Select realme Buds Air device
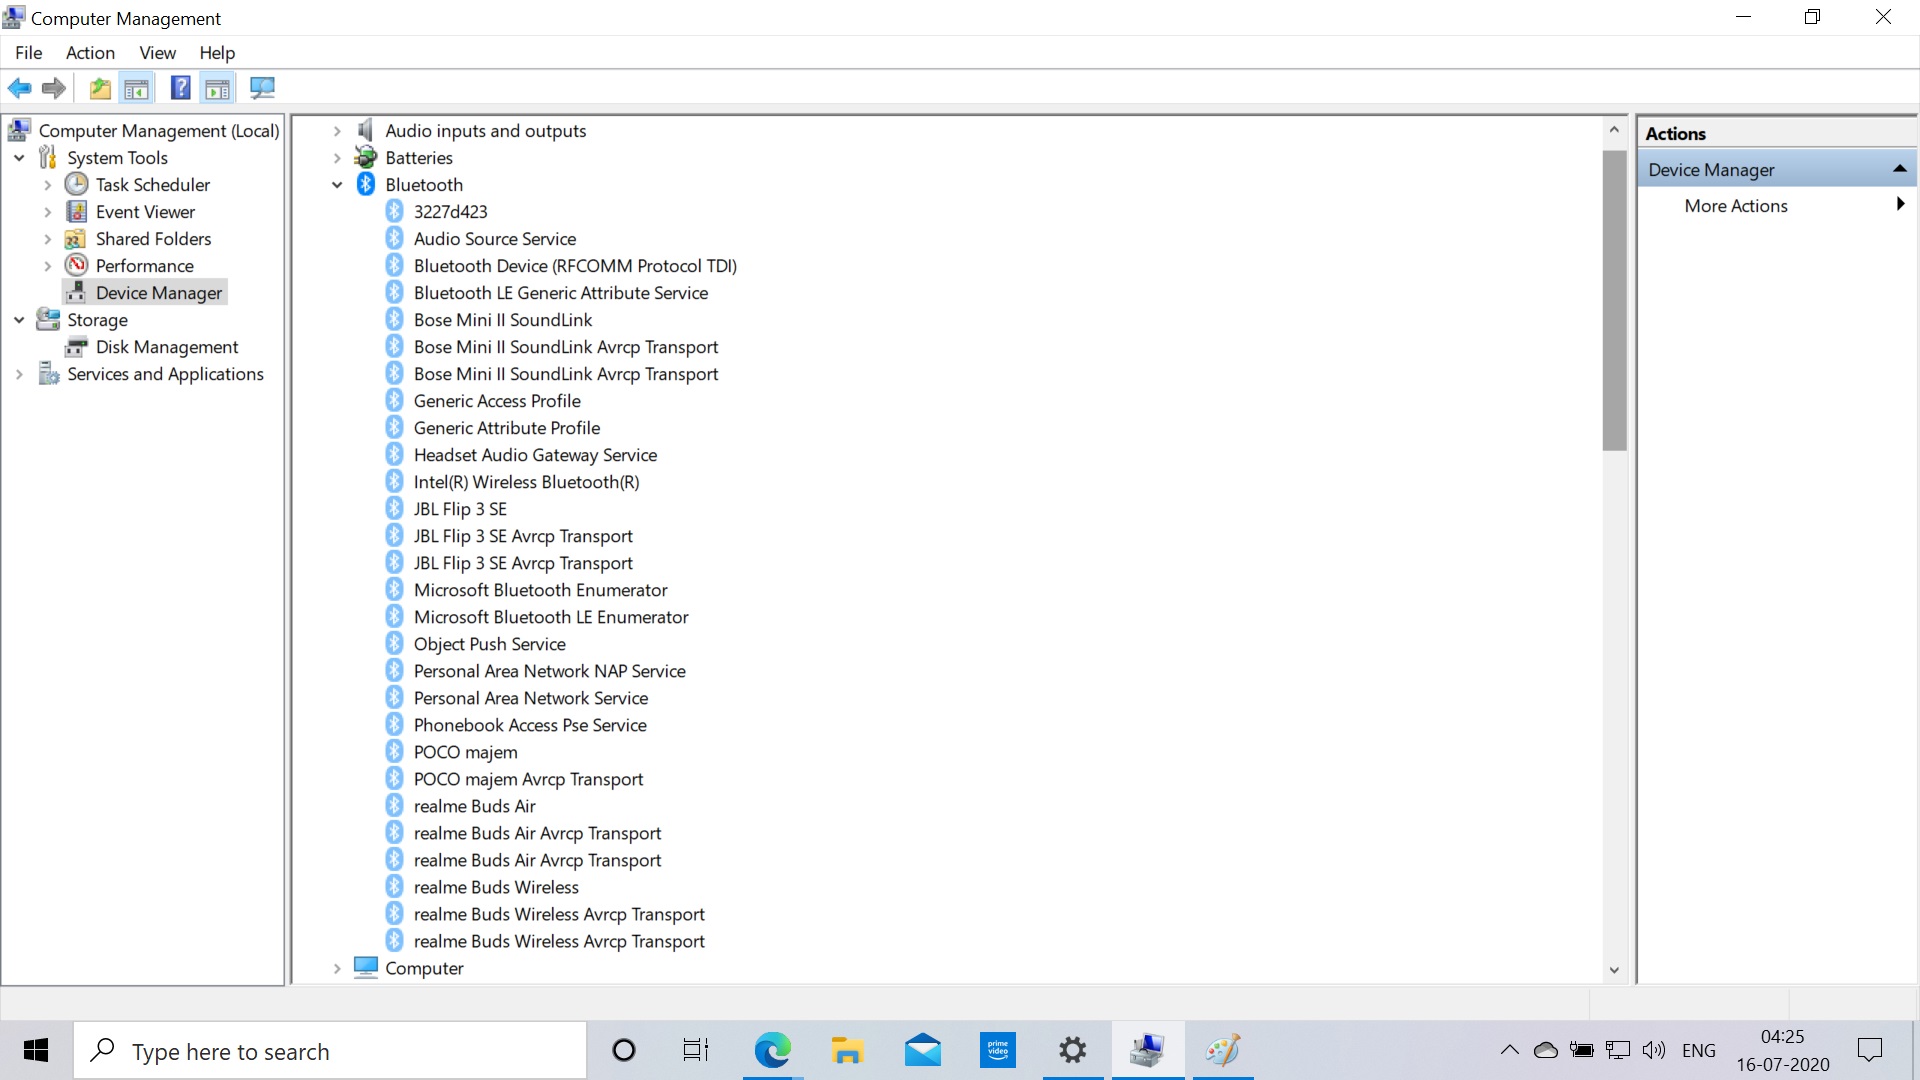Image resolution: width=1920 pixels, height=1080 pixels. (x=475, y=805)
